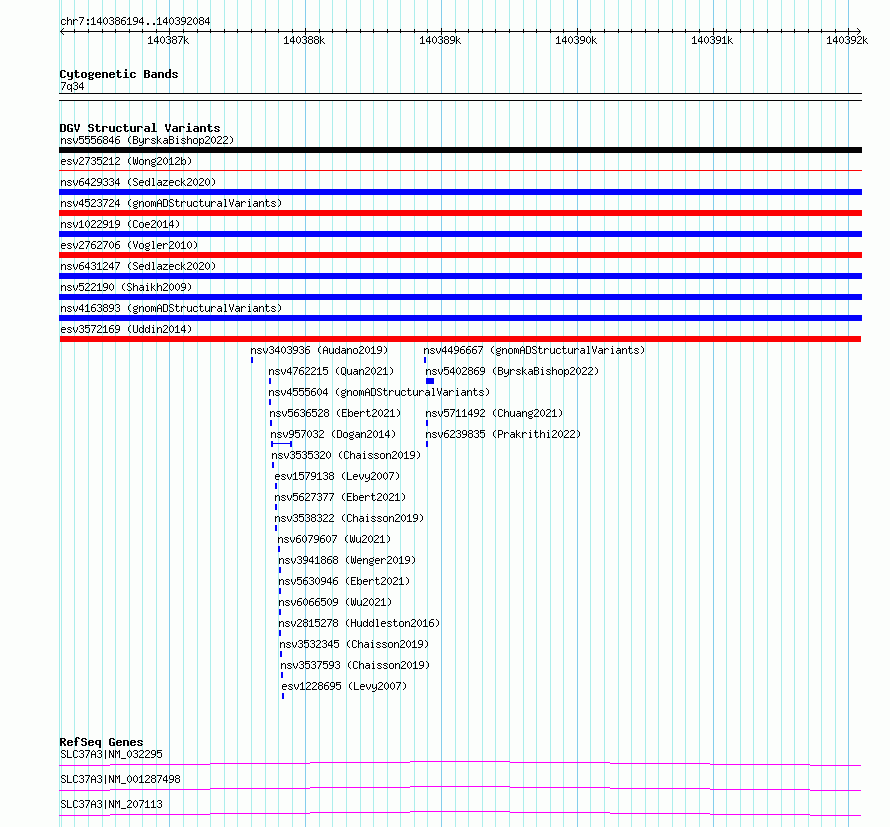Click the nsv5711492 (Chuang2021) label
This screenshot has height=827, width=890.
click(x=494, y=413)
